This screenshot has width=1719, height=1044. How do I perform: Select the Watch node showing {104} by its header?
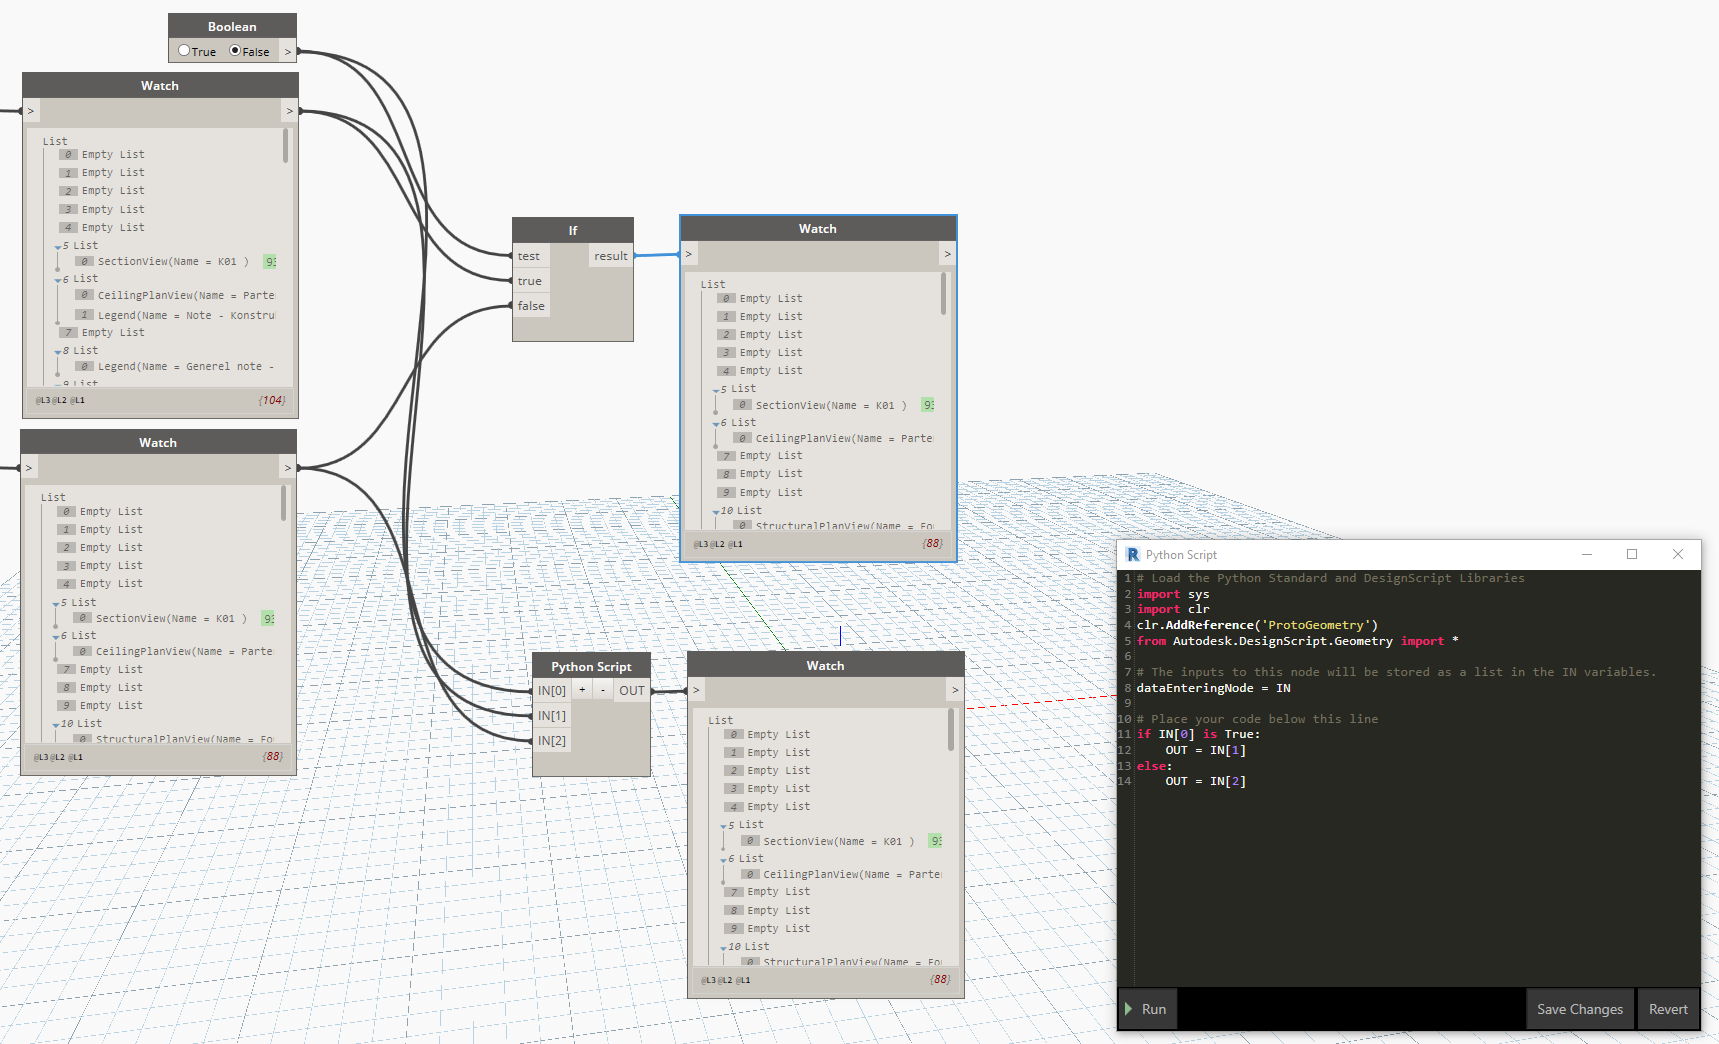click(x=160, y=85)
